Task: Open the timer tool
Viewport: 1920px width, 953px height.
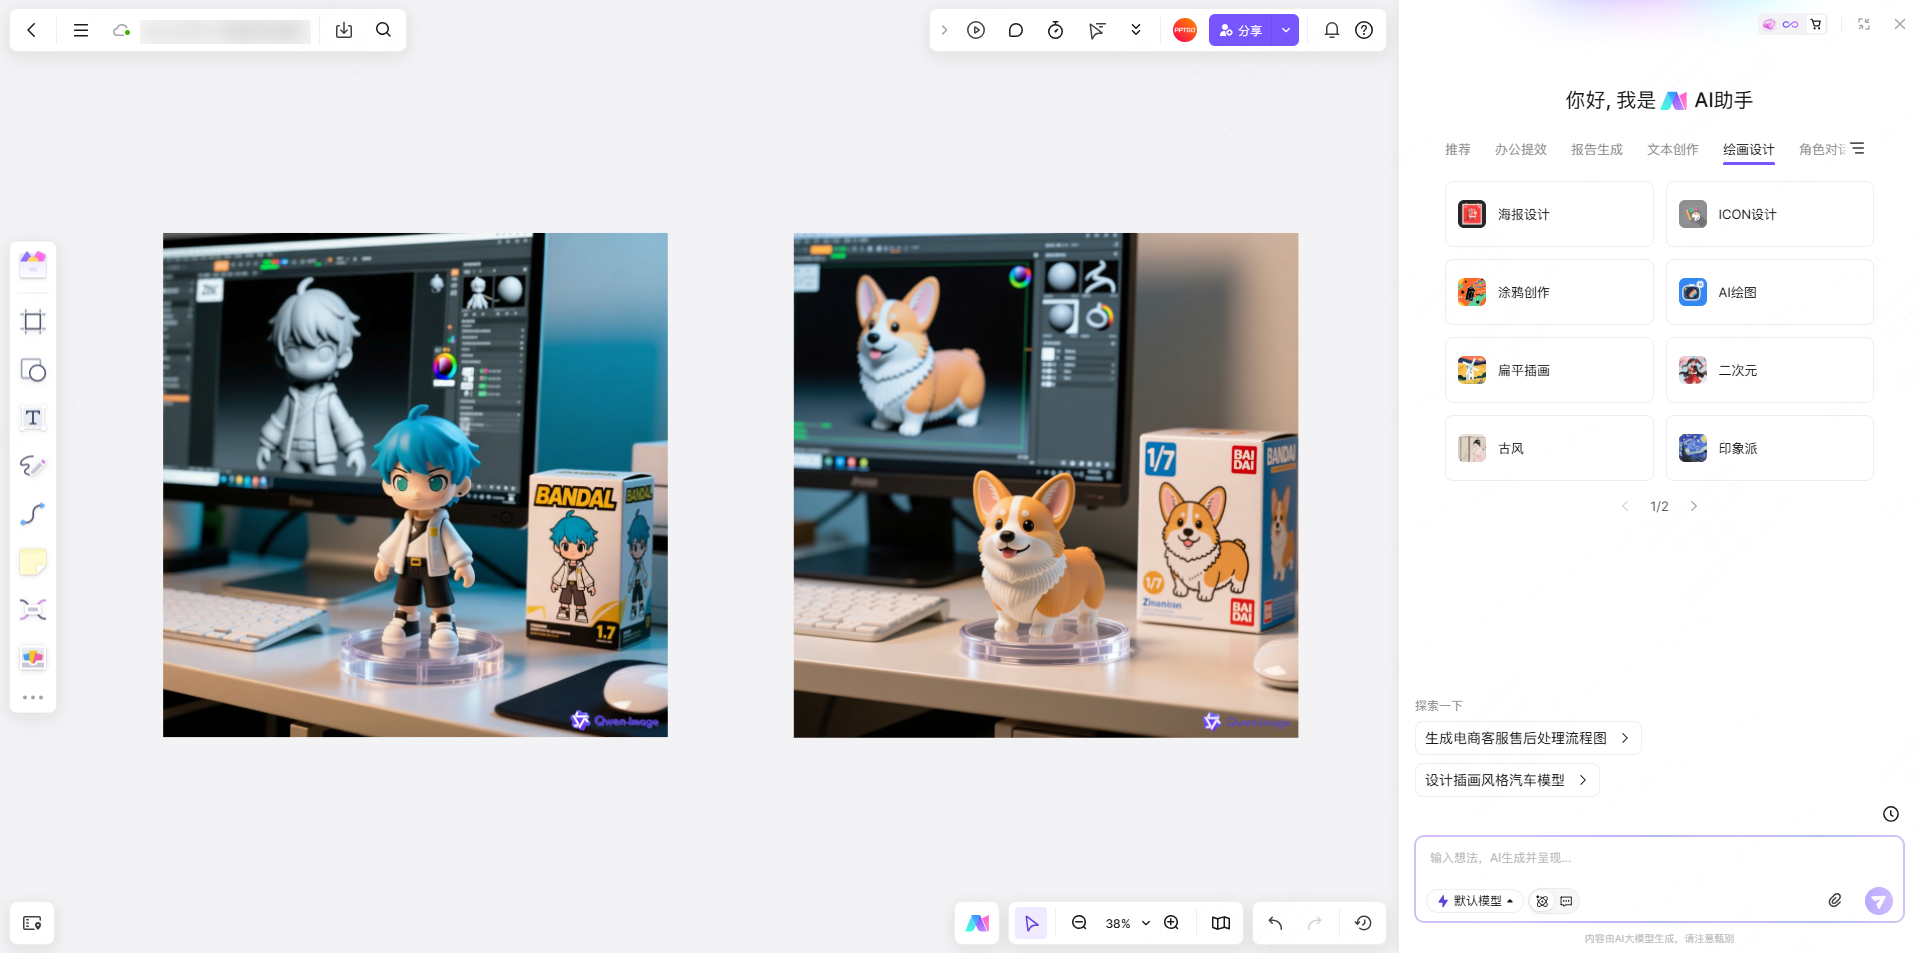Action: click(x=1055, y=30)
